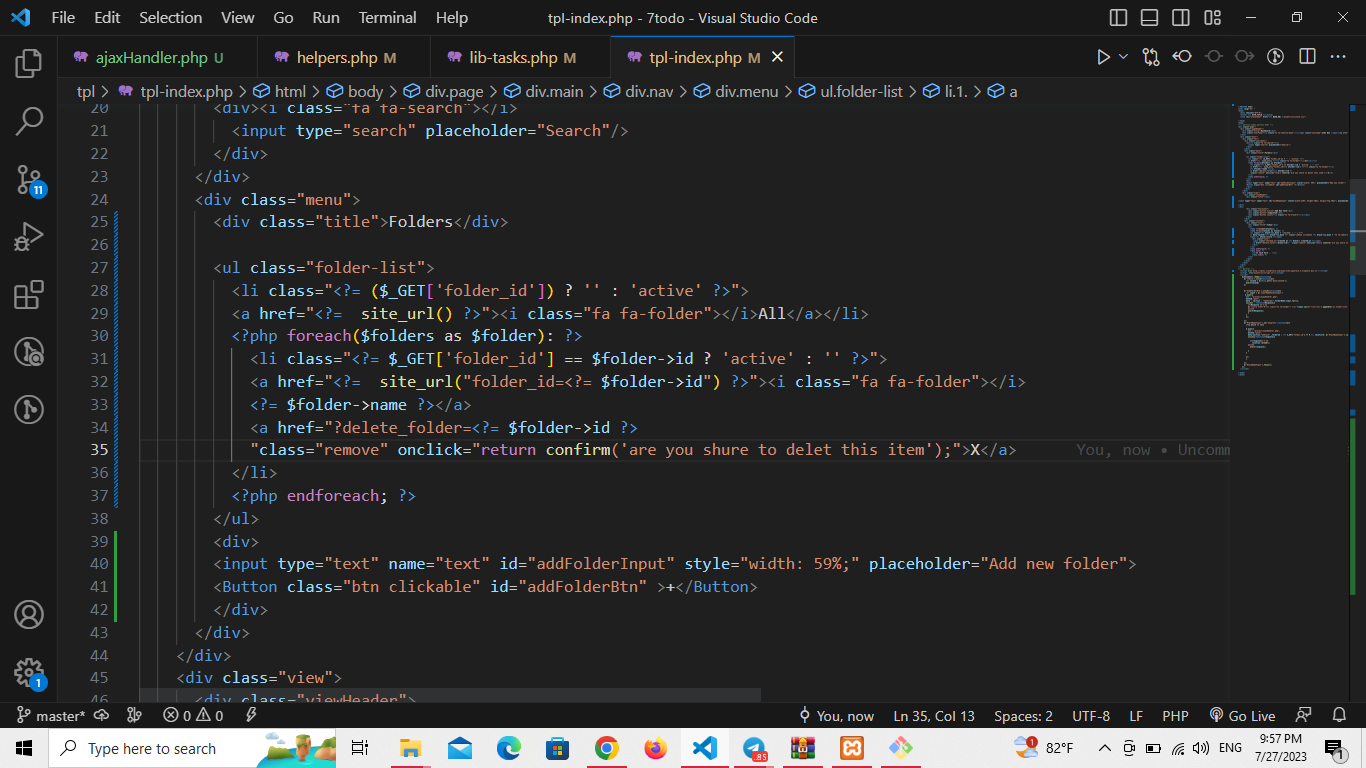The image size is (1366, 768).
Task: Open the Run menu
Action: (326, 18)
